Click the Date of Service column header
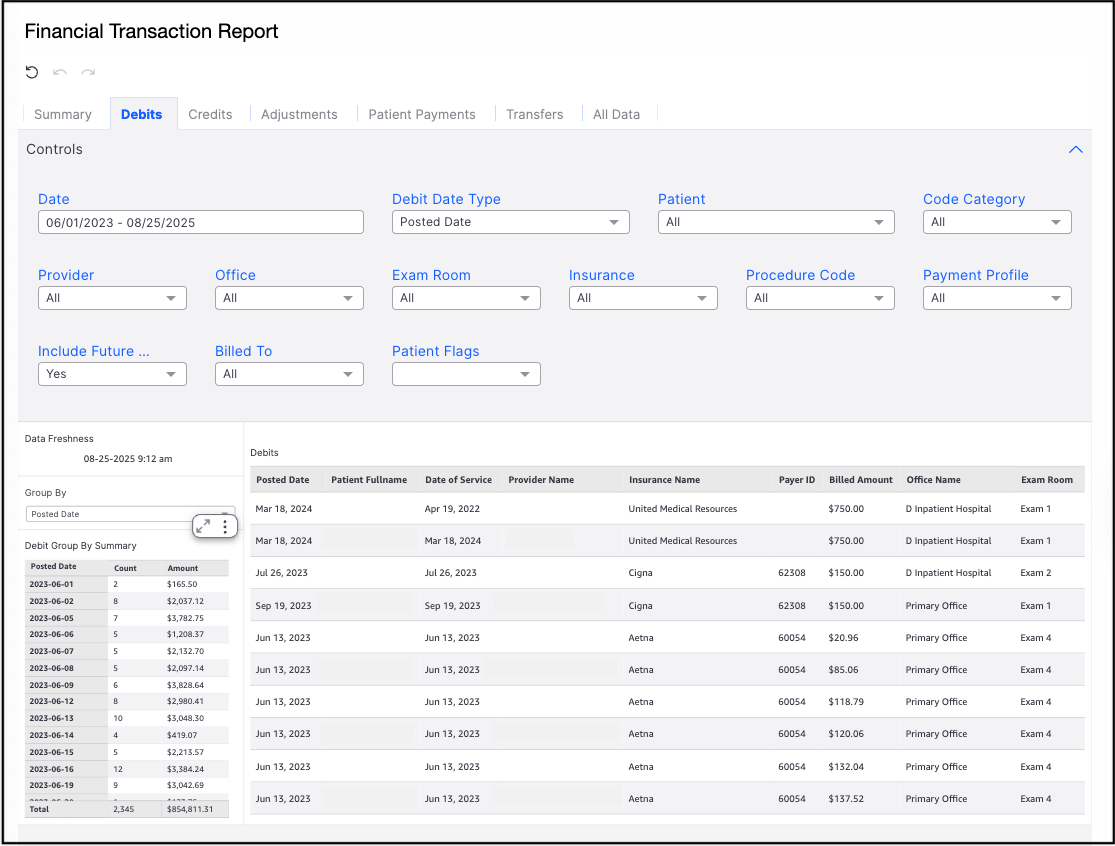 (458, 480)
